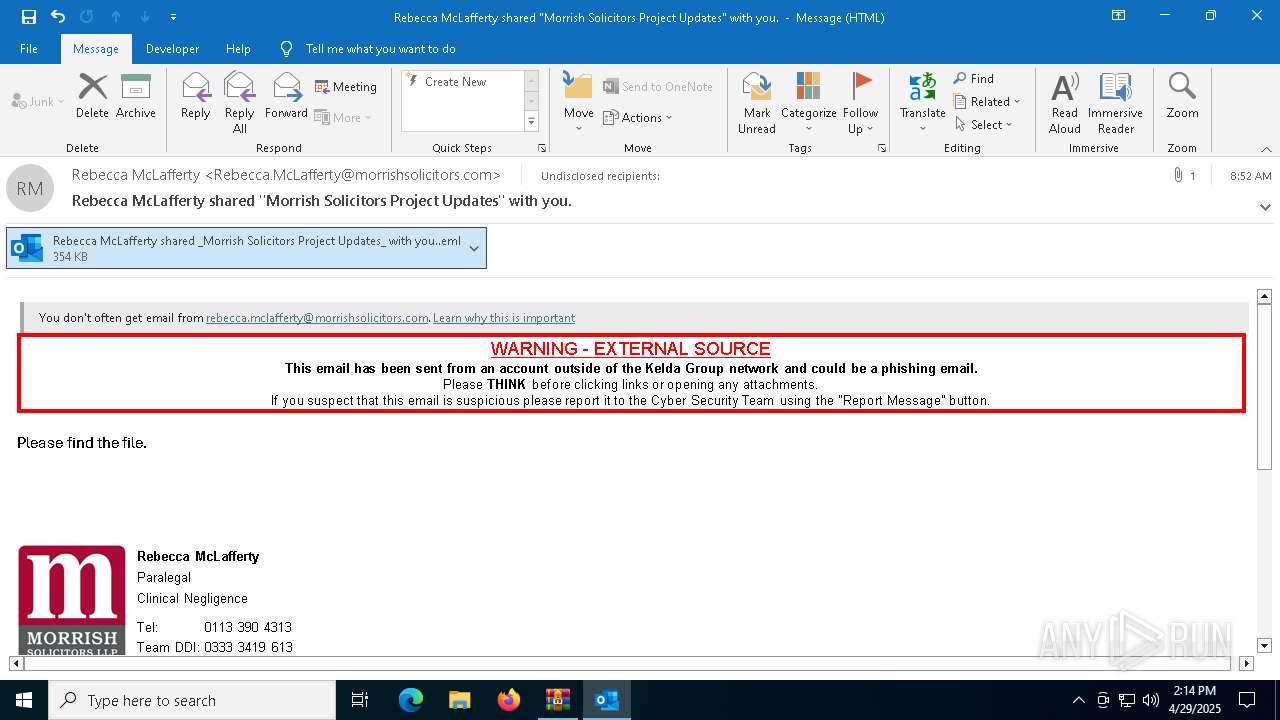Forward this email

tap(286, 96)
